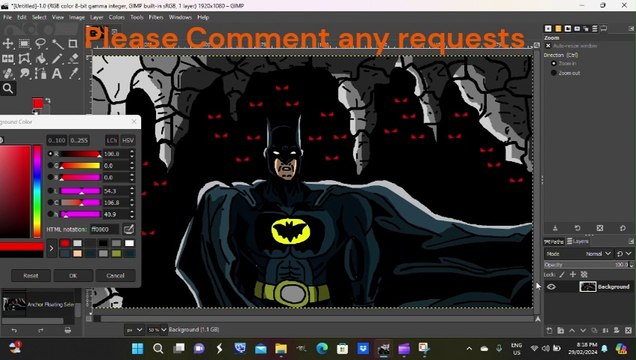This screenshot has width=636, height=360.
Task: Select the Free Select lasso tool
Action: (x=40, y=43)
